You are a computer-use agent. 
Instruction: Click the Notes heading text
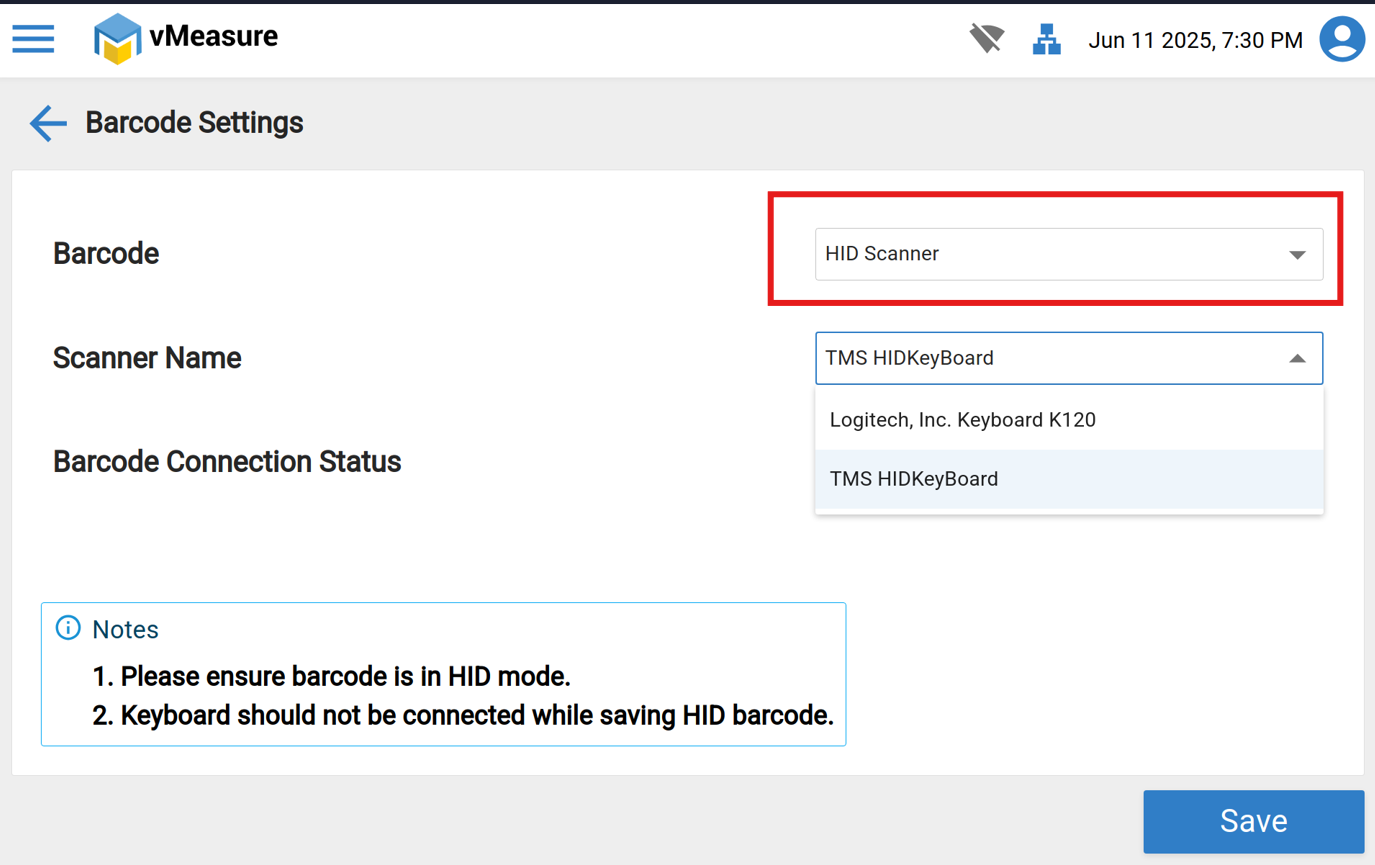click(x=125, y=629)
